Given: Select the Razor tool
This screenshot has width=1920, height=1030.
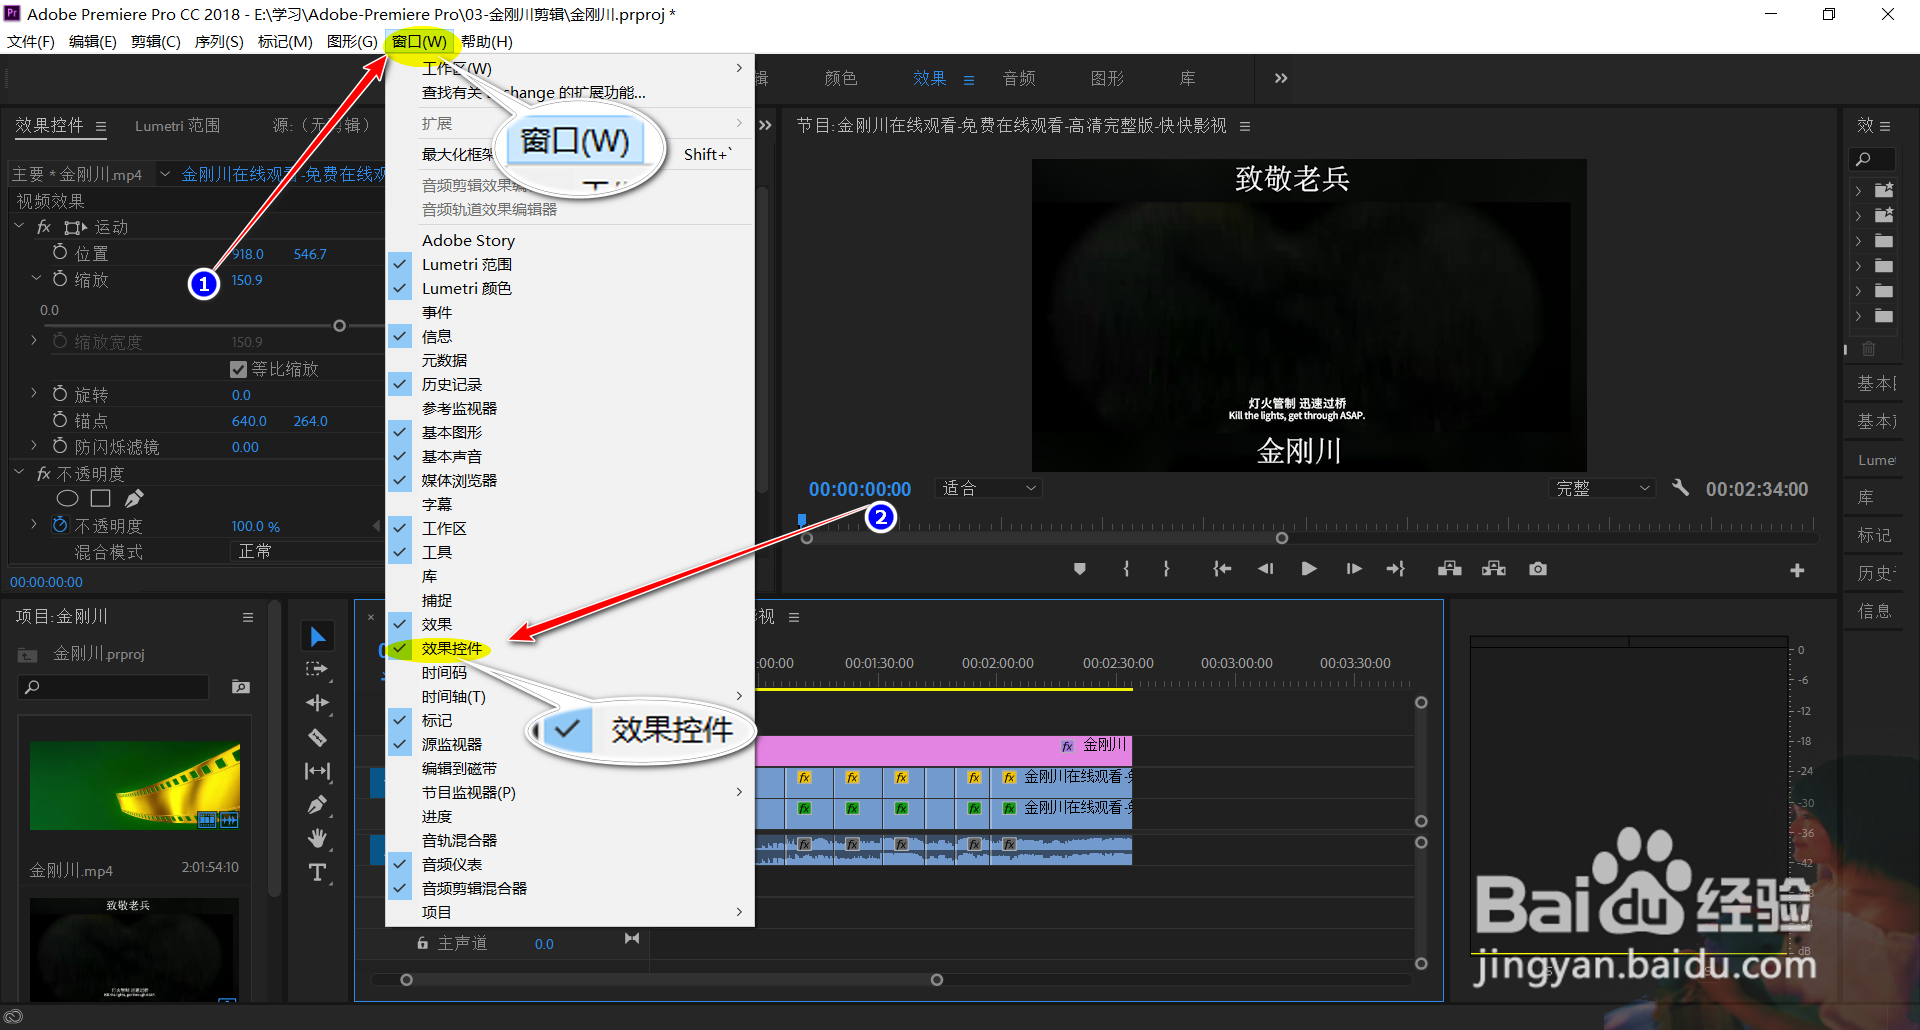Looking at the screenshot, I should click(x=318, y=738).
